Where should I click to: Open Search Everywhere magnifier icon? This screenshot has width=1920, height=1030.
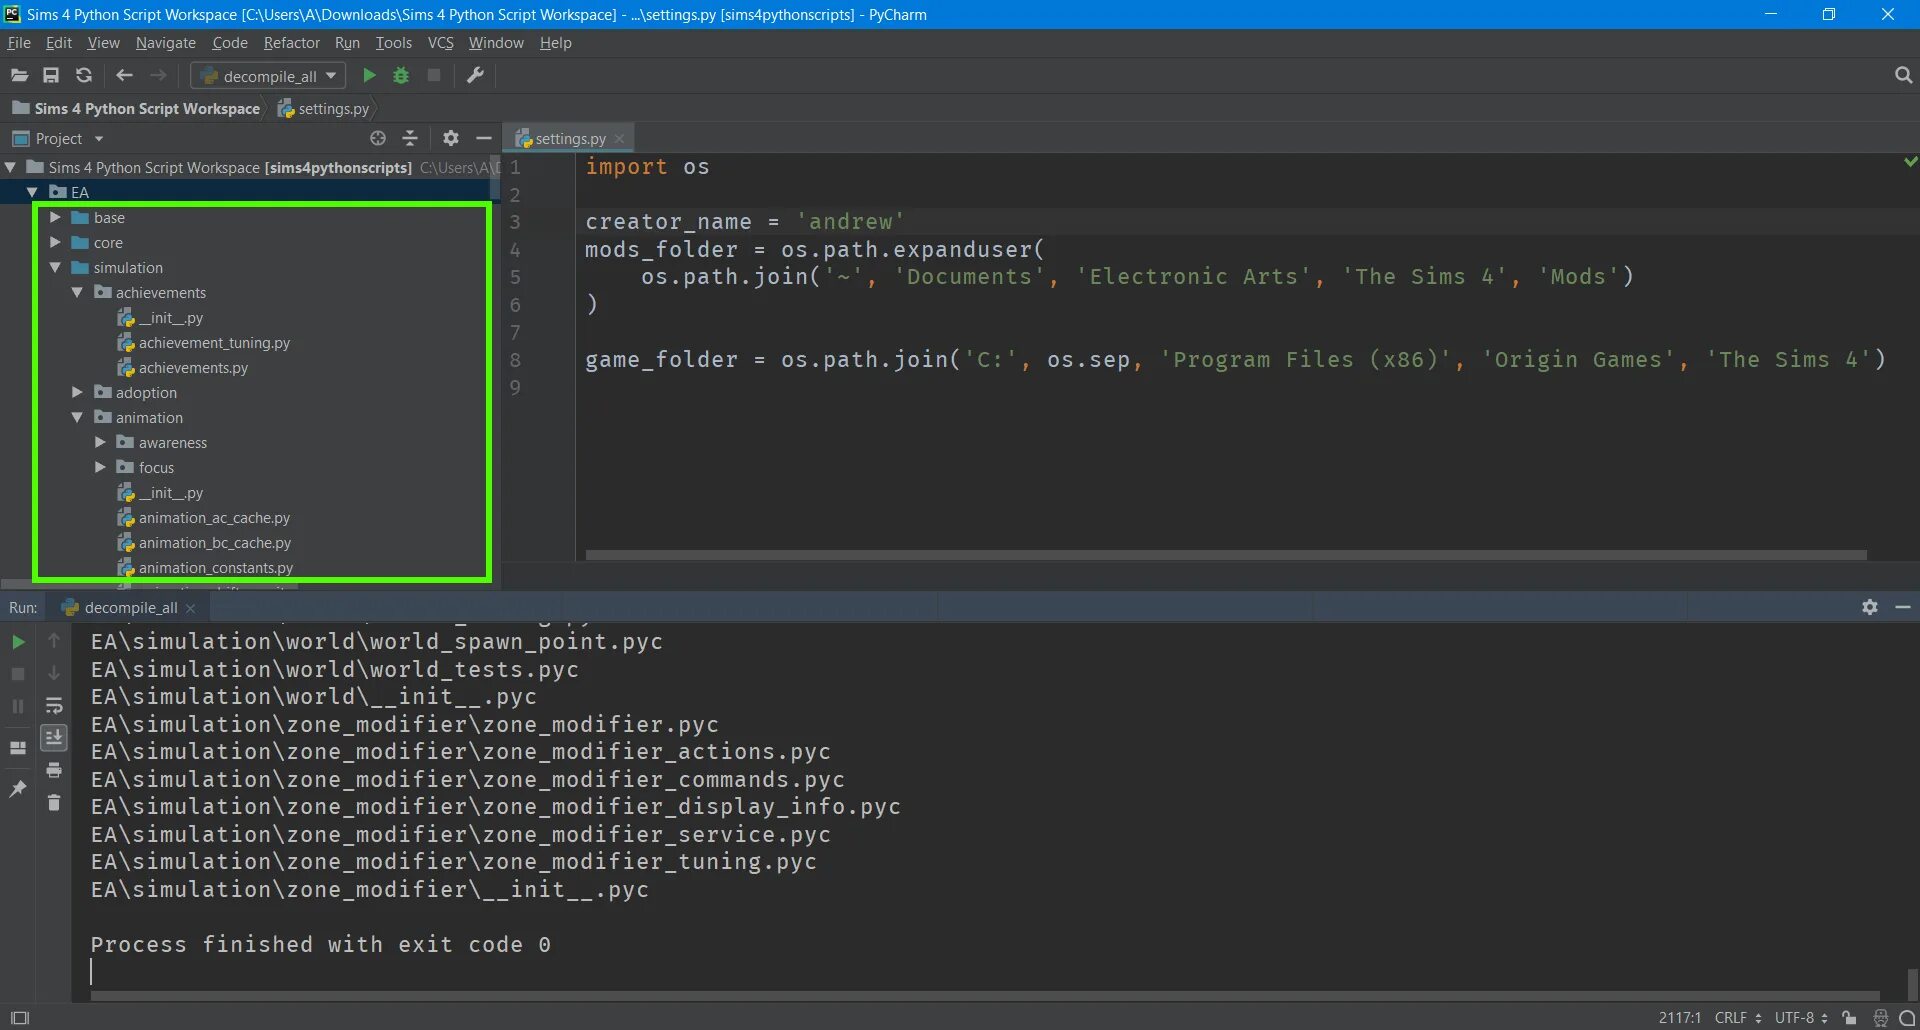(1903, 76)
